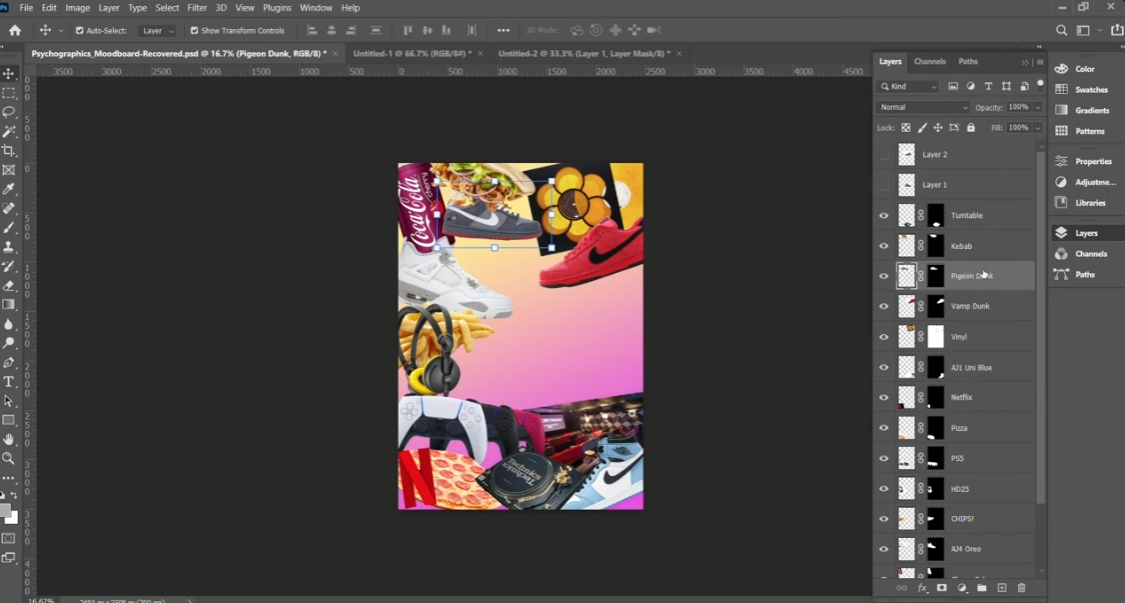Open the Opacity value dropdown arrow
The width and height of the screenshot is (1125, 603).
tap(1037, 107)
